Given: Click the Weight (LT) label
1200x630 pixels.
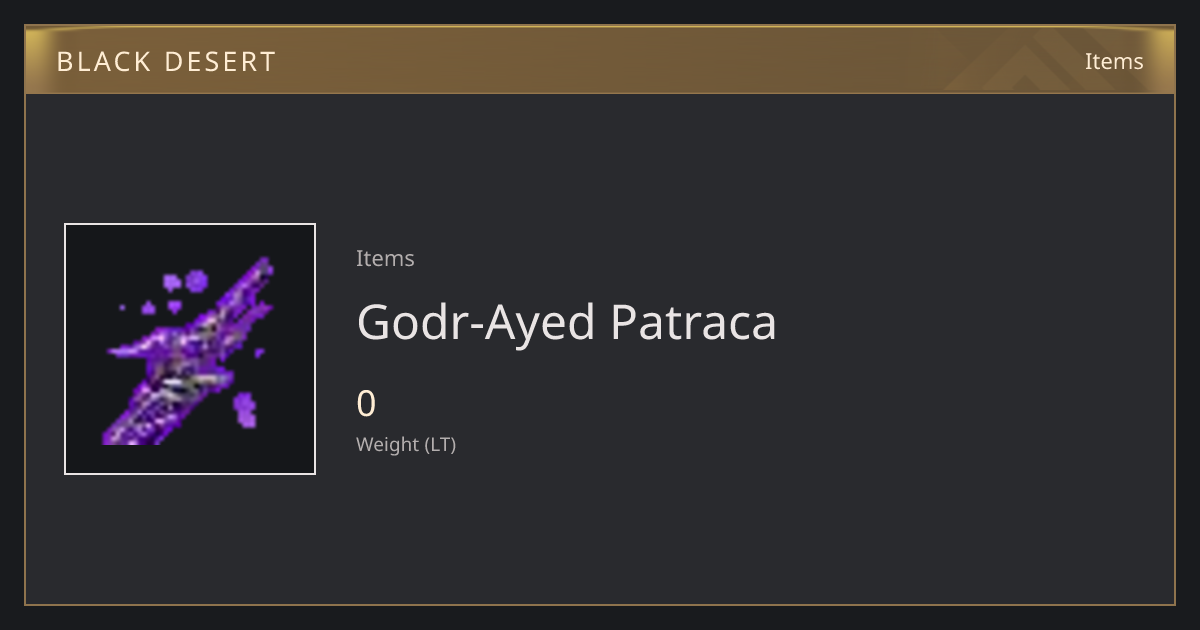Looking at the screenshot, I should pyautogui.click(x=406, y=444).
